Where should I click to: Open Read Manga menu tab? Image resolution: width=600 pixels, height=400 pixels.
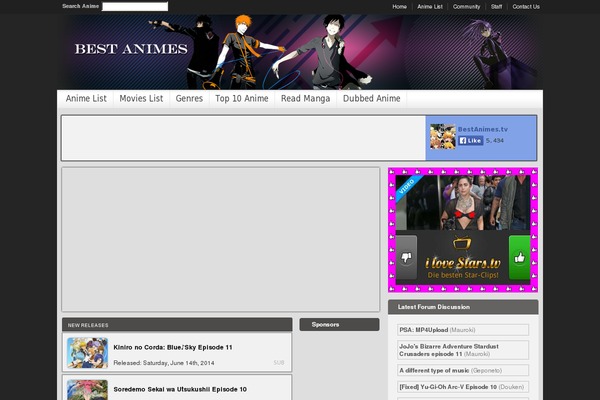click(x=305, y=98)
